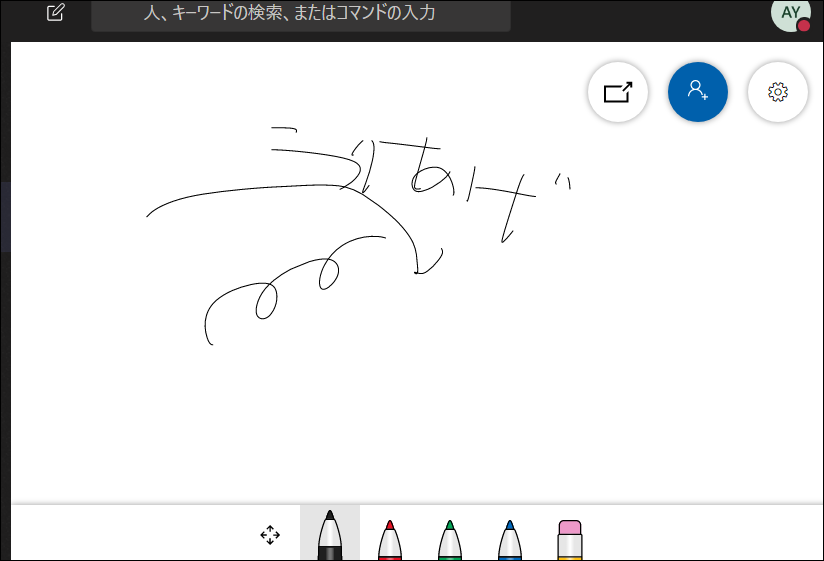Open whiteboard settings gear

coord(777,92)
